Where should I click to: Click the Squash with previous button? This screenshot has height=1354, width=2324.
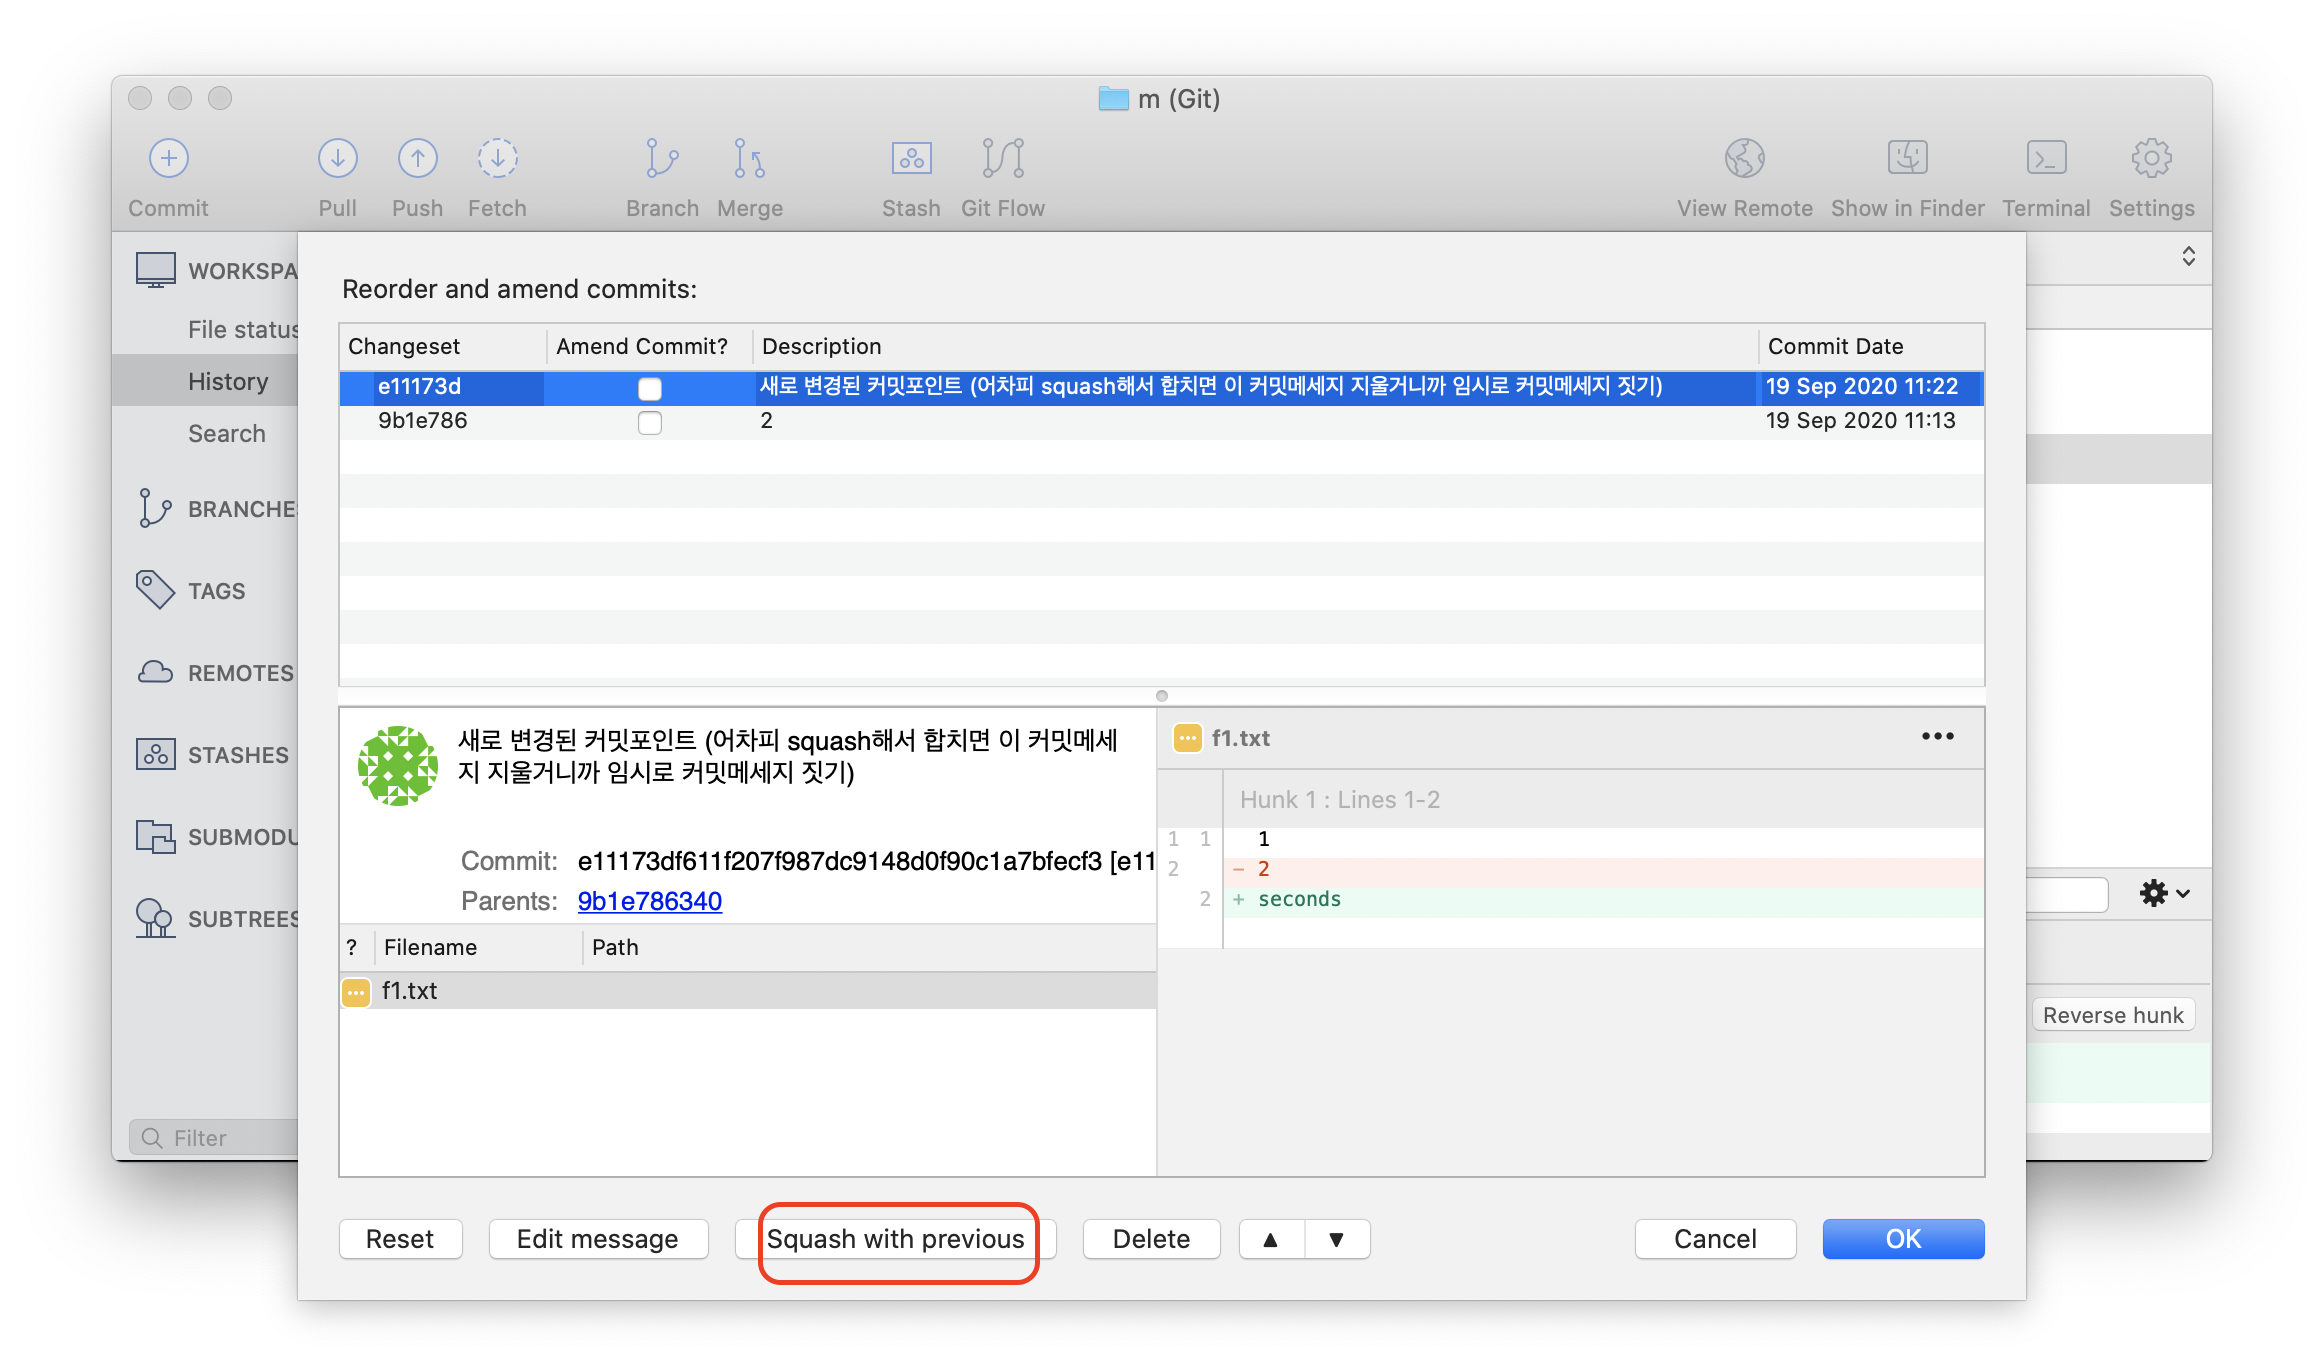[895, 1239]
